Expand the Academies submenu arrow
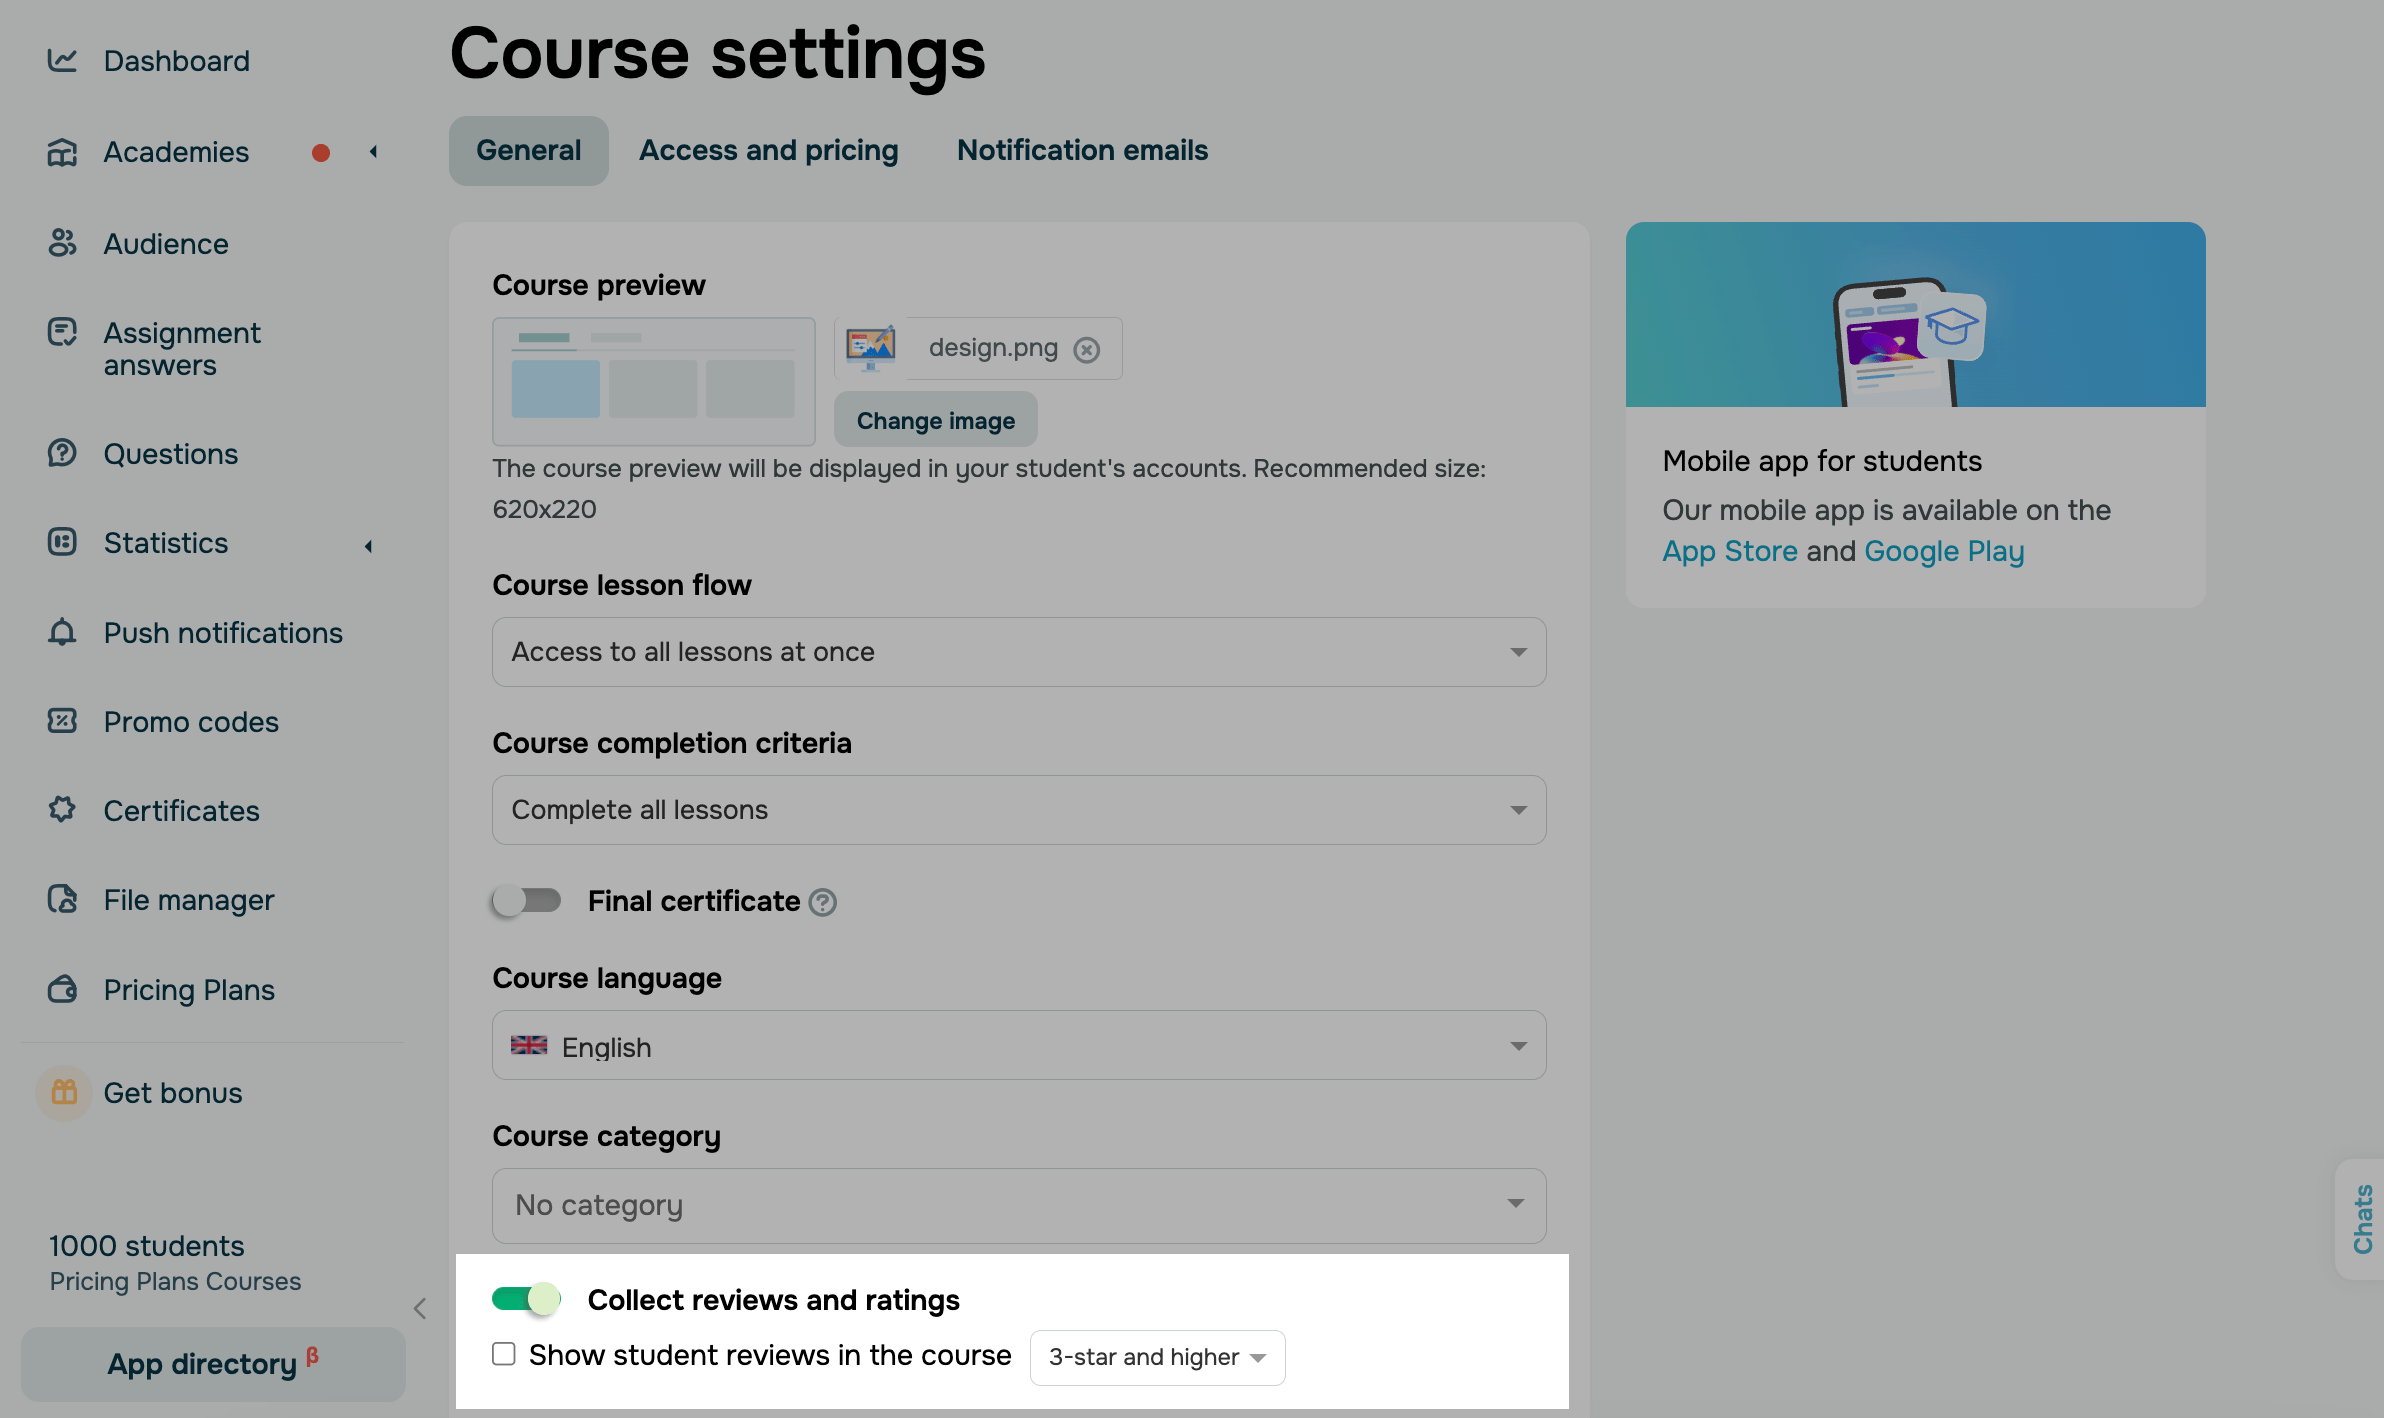The image size is (2384, 1418). pos(373,152)
